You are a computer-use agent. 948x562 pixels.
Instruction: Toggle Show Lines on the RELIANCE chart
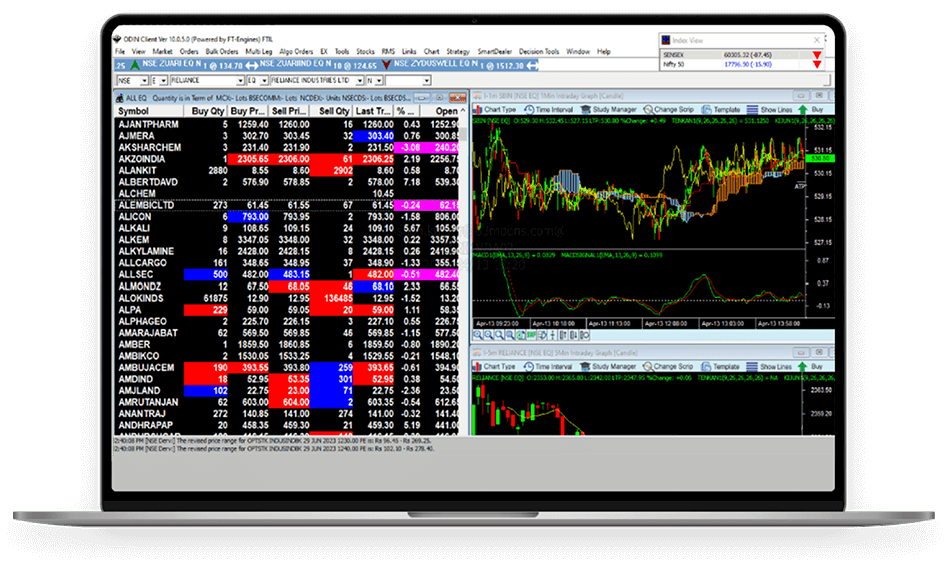pos(769,367)
